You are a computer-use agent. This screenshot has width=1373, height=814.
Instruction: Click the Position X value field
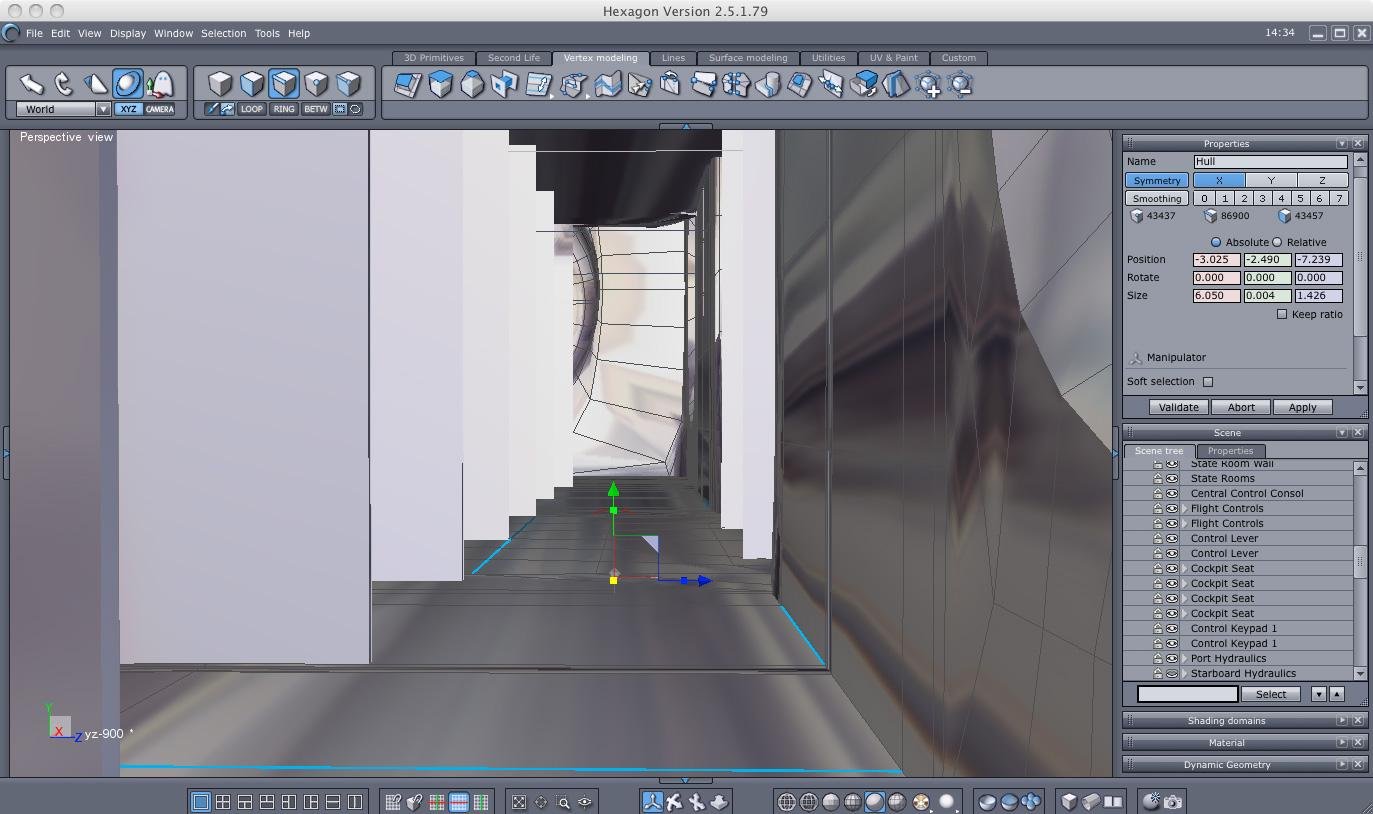[x=1216, y=260]
